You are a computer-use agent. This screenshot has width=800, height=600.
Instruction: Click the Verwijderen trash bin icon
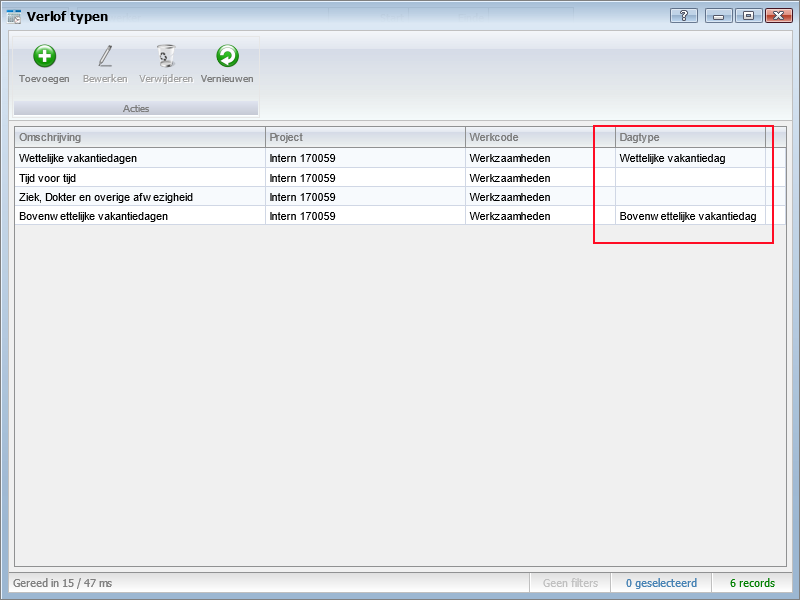[166, 57]
